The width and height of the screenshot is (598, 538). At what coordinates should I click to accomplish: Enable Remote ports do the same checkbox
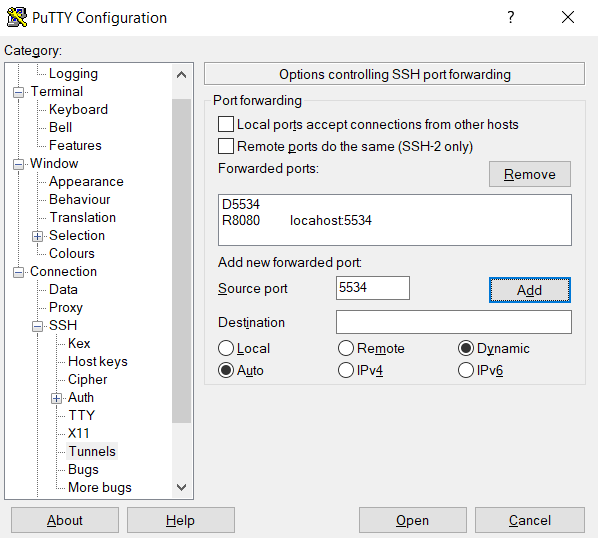point(226,146)
